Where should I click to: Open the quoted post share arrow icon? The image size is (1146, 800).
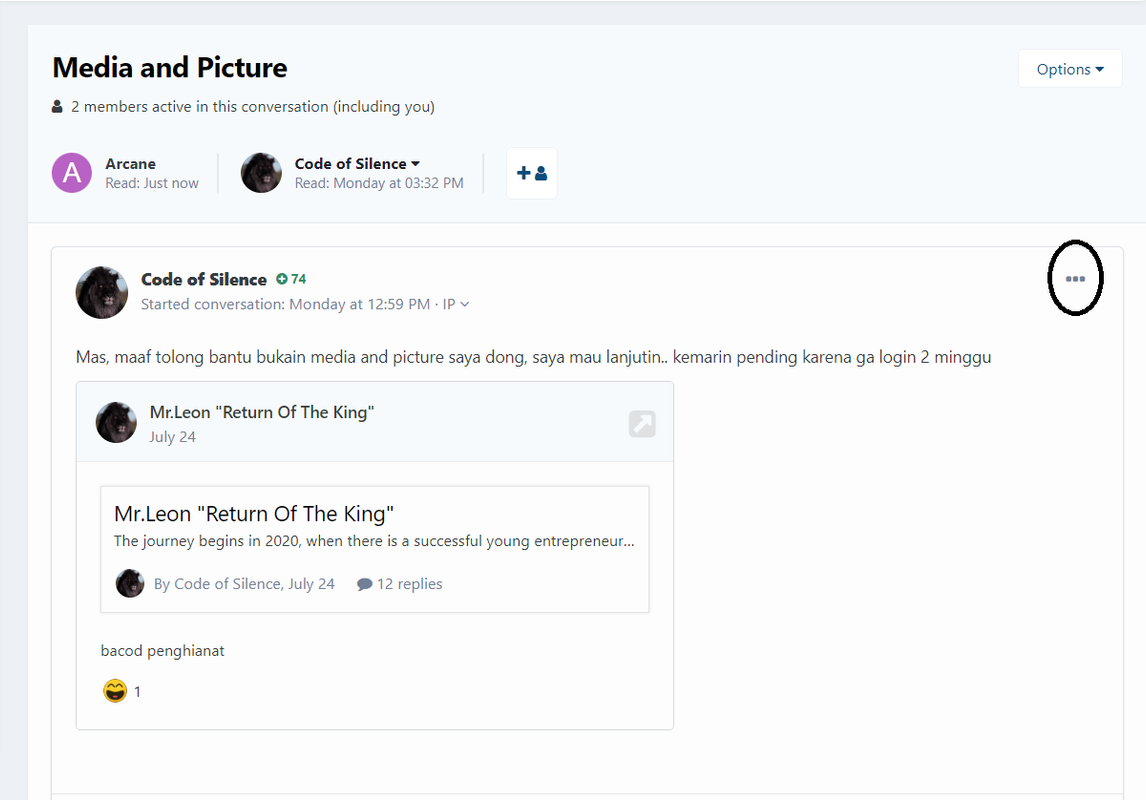pos(642,424)
